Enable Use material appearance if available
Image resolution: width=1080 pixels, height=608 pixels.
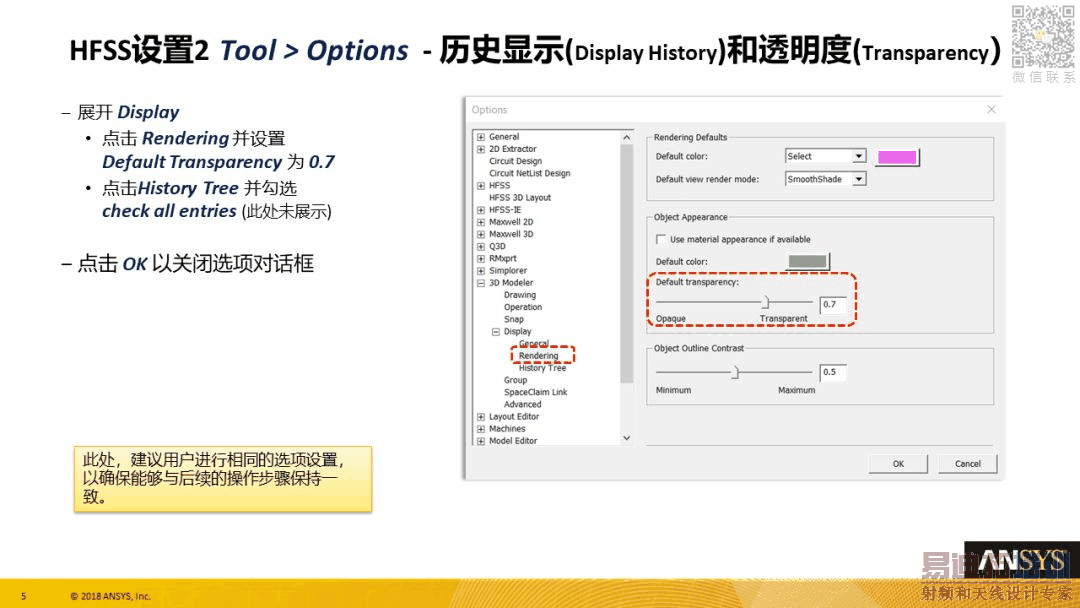661,240
